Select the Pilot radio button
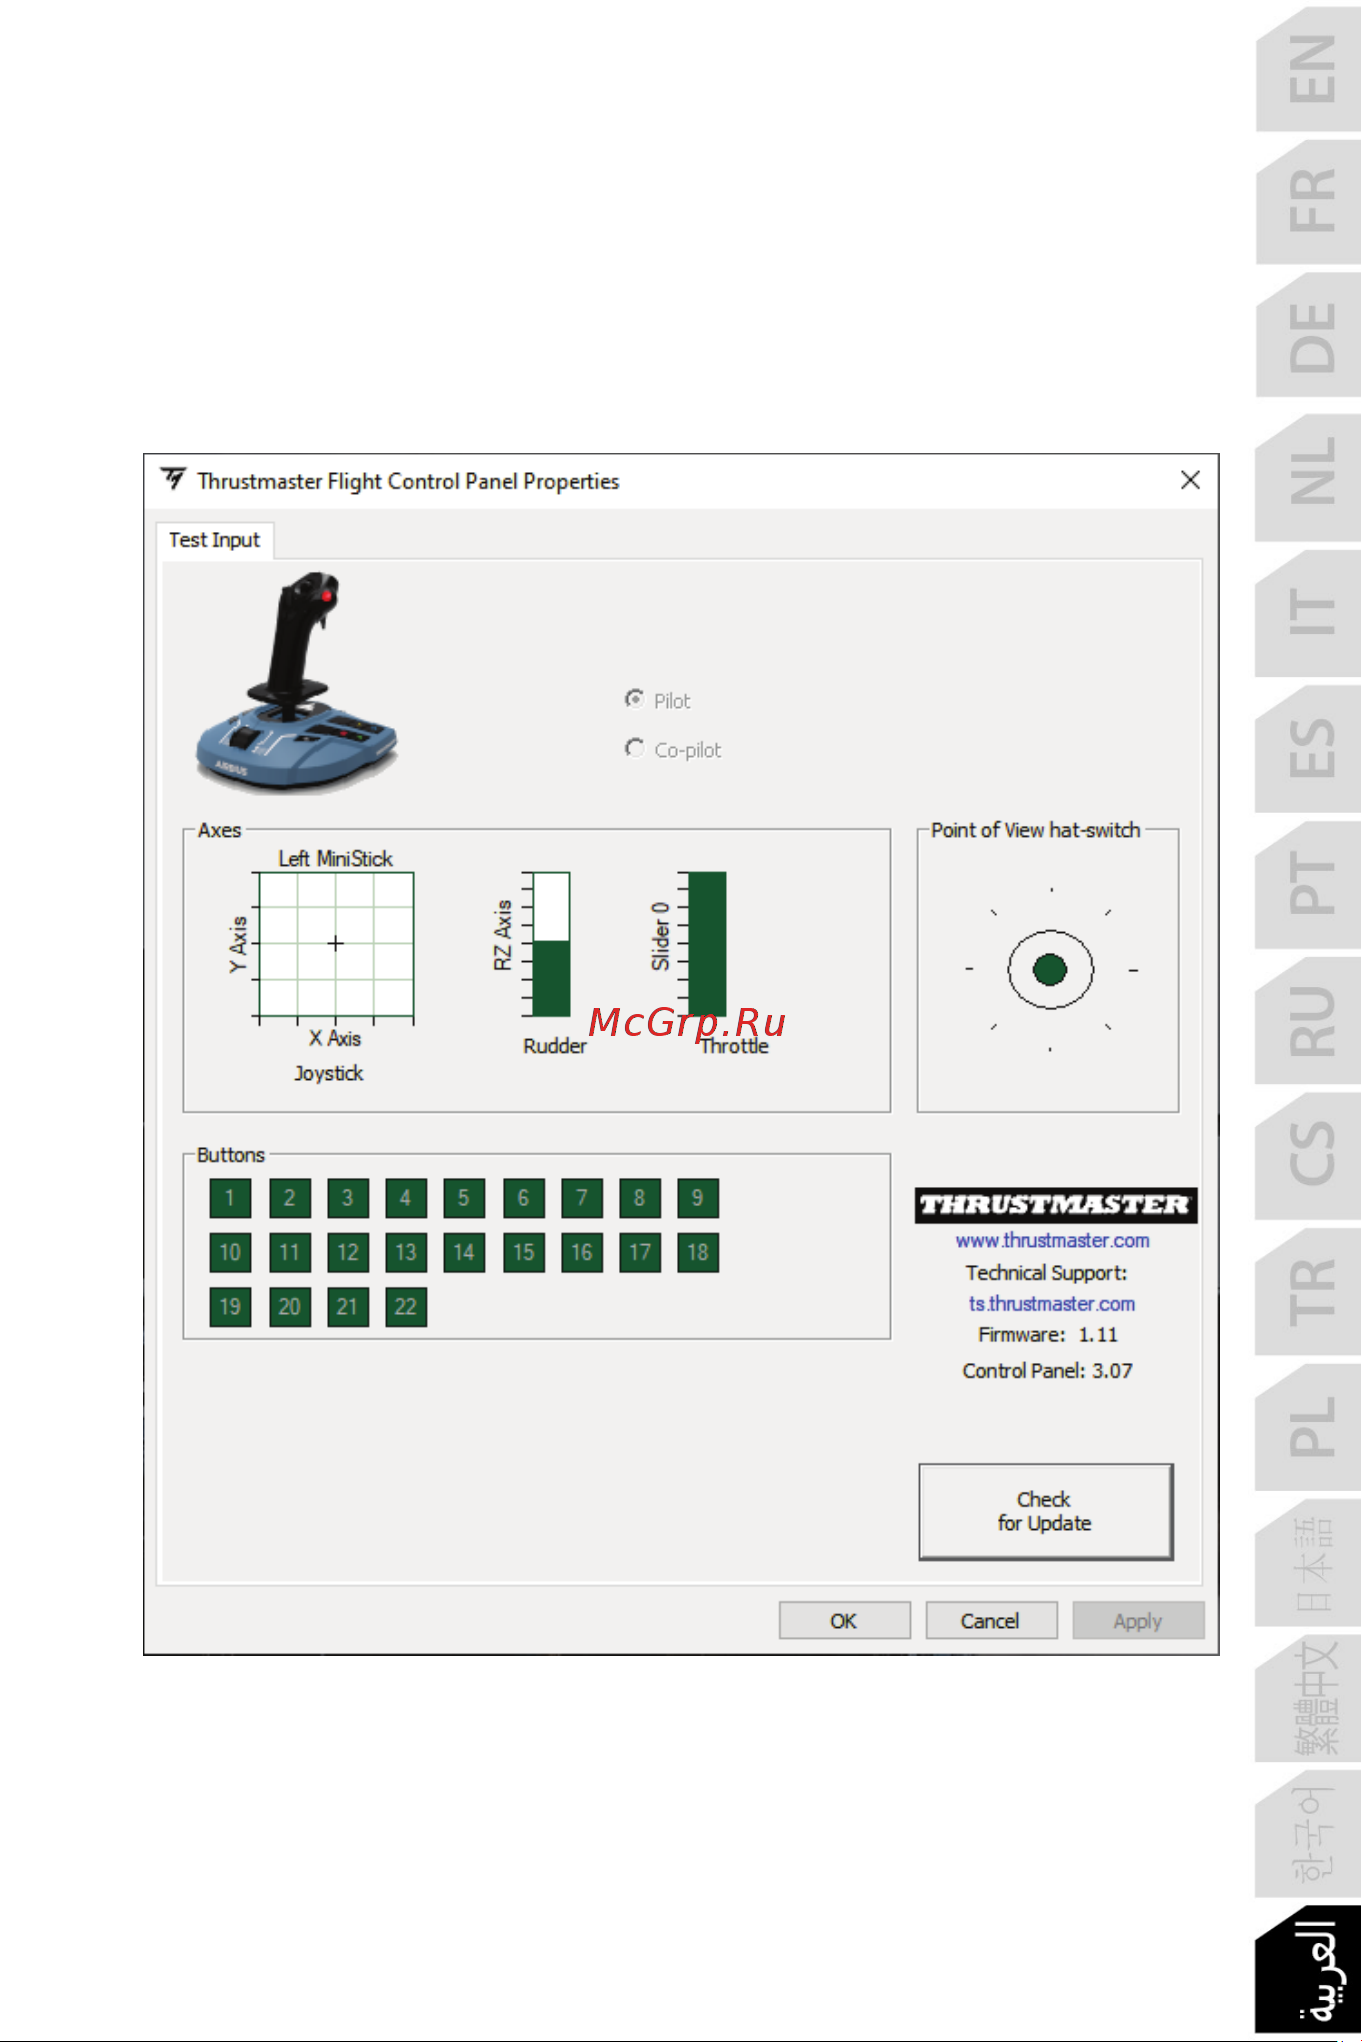Image resolution: width=1362 pixels, height=2042 pixels. pyautogui.click(x=634, y=699)
